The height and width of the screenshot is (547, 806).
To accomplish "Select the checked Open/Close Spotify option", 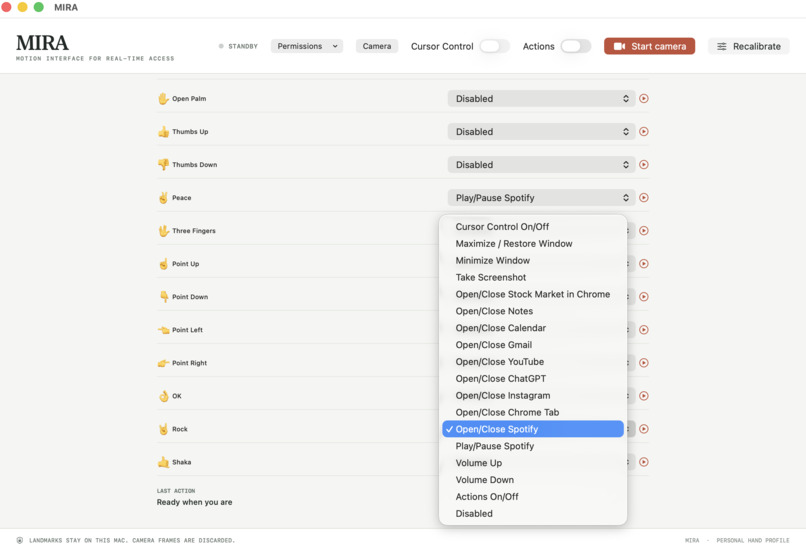I will click(533, 429).
